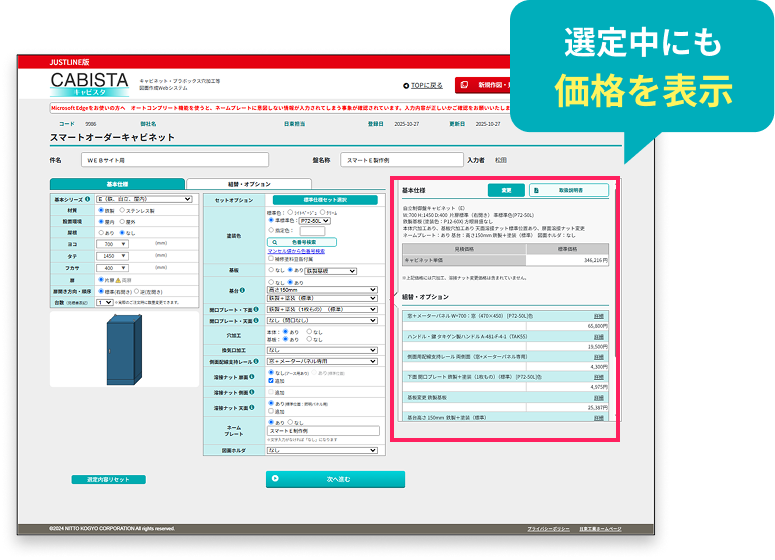
Task: Open the タテ 1450 height dropdown
Action: click(x=112, y=256)
